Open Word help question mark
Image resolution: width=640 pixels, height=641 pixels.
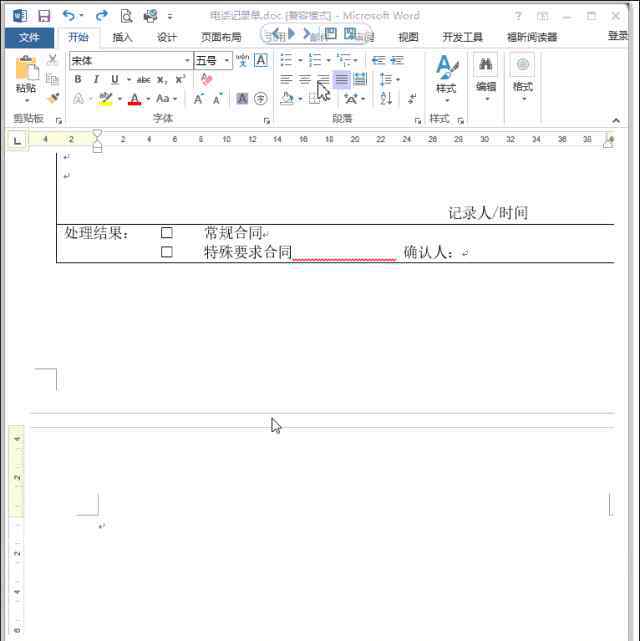(518, 16)
